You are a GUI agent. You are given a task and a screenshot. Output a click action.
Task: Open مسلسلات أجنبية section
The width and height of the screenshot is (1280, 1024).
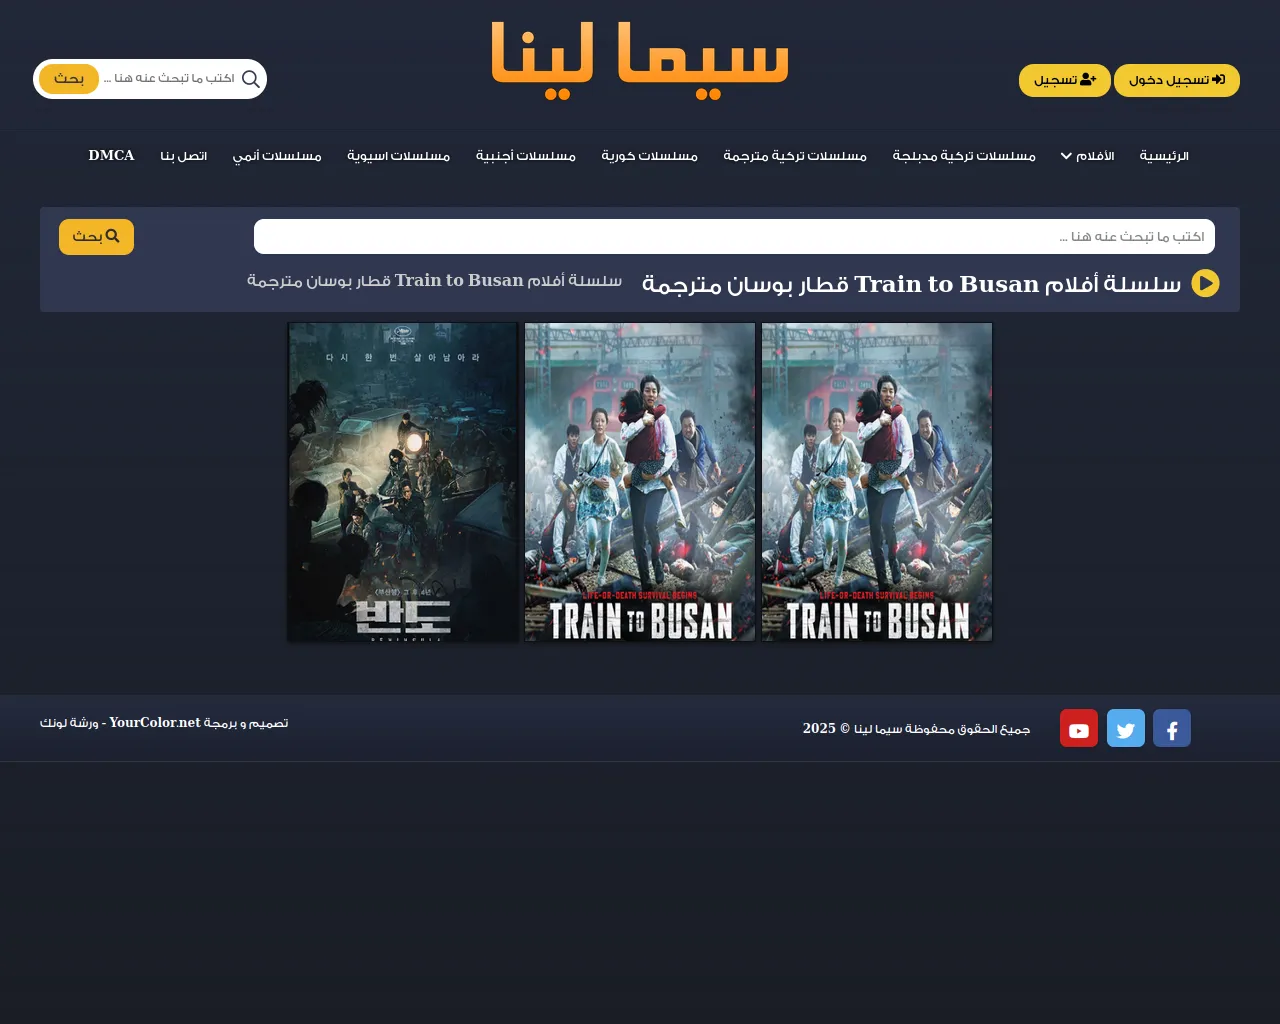526,156
